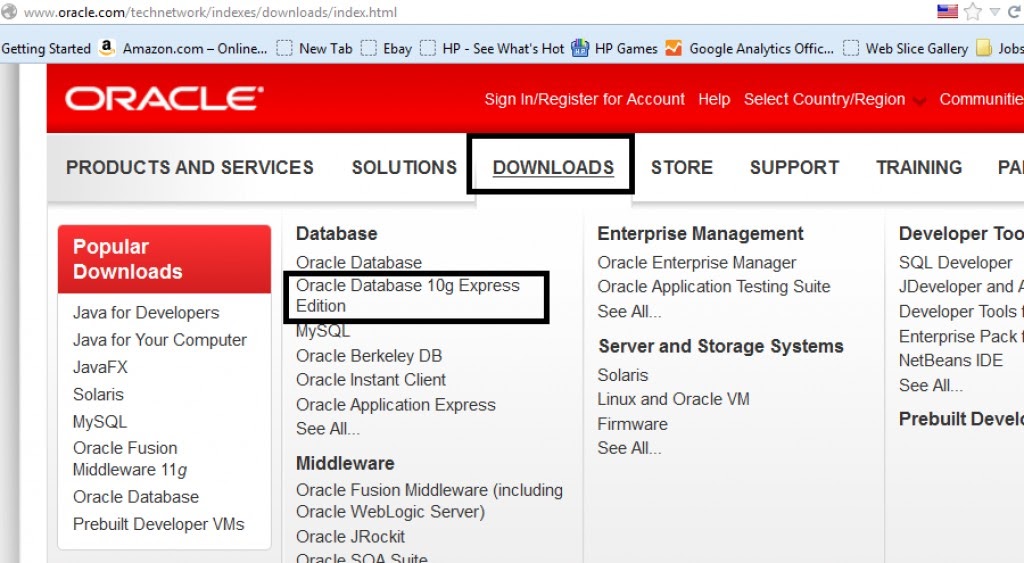Open Prebuilt Developer VMs link
The height and width of the screenshot is (563, 1024).
158,524
